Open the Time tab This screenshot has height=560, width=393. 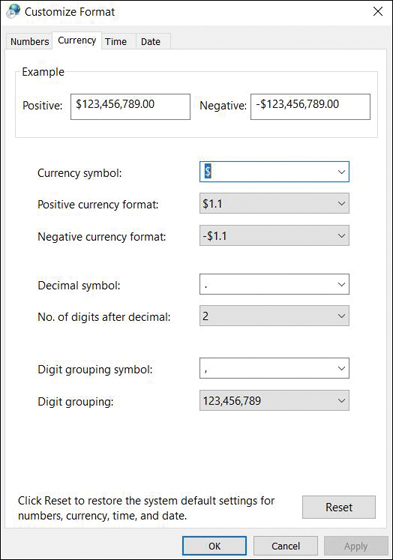point(116,41)
